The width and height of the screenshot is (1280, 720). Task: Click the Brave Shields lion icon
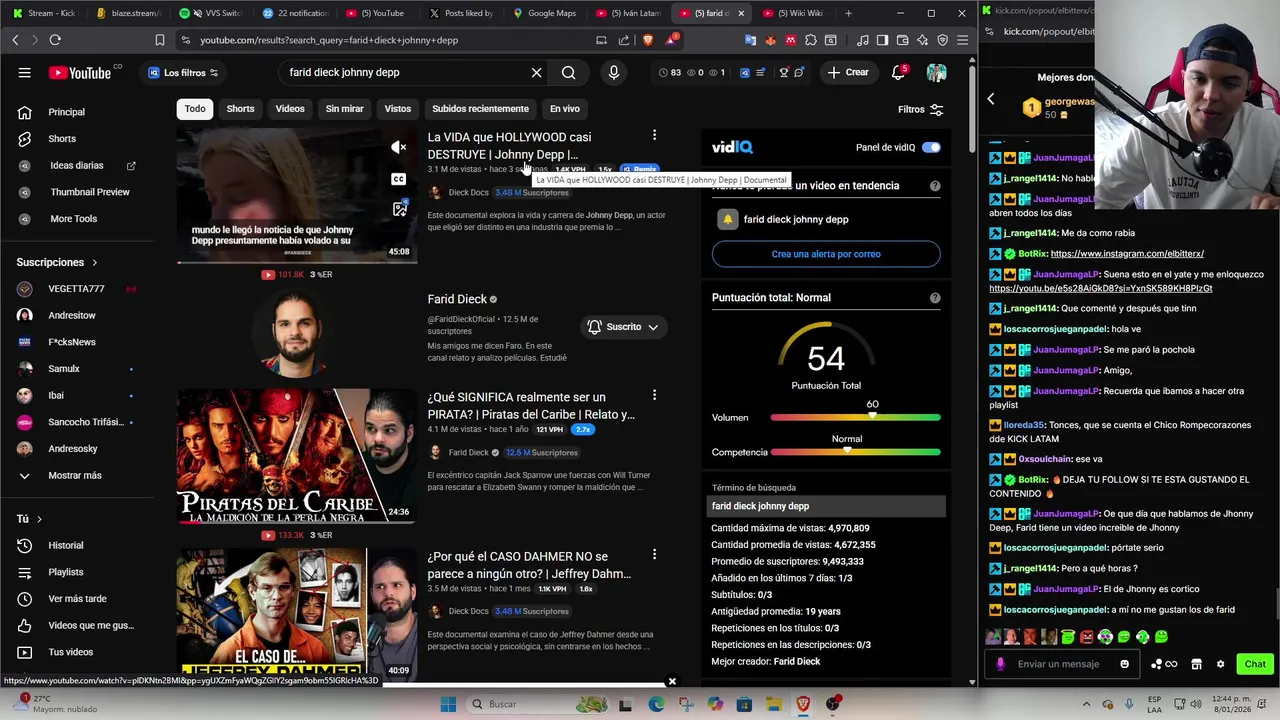point(647,40)
